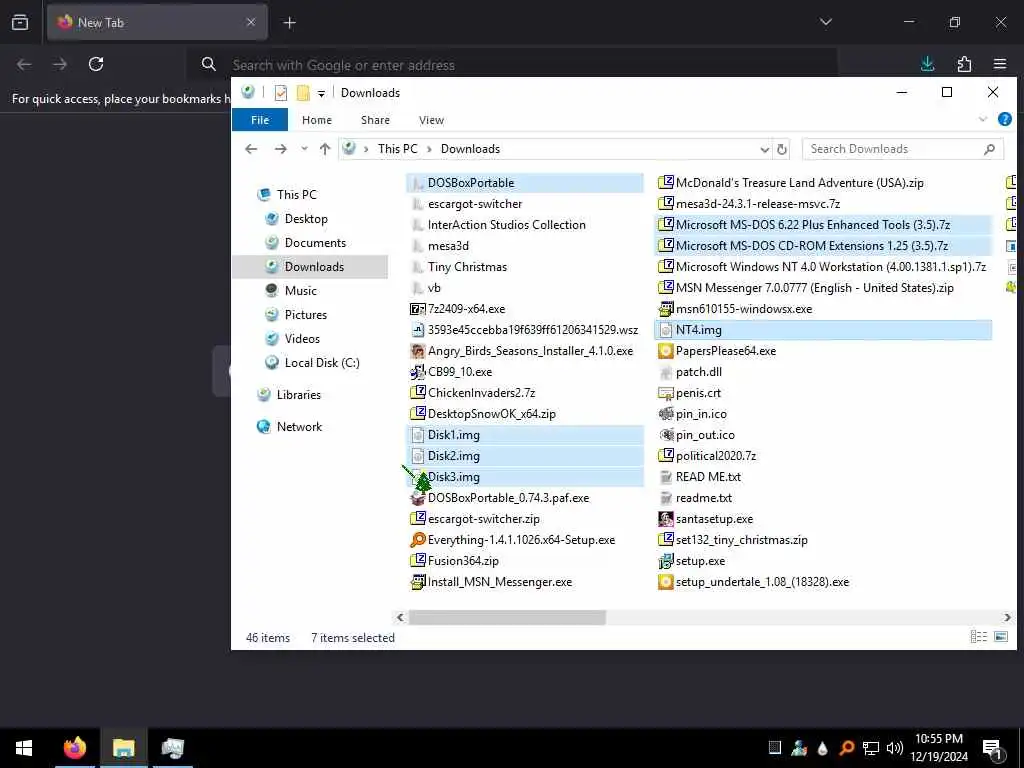Click the CB99_10.exe file icon
1024x768 pixels.
click(x=417, y=372)
